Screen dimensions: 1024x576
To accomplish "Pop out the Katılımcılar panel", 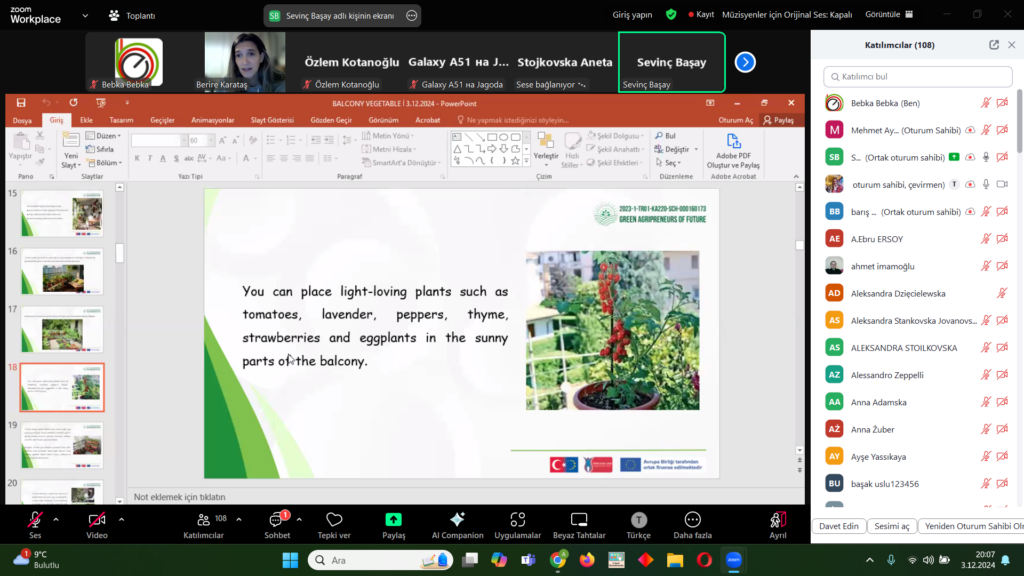I will (x=994, y=45).
